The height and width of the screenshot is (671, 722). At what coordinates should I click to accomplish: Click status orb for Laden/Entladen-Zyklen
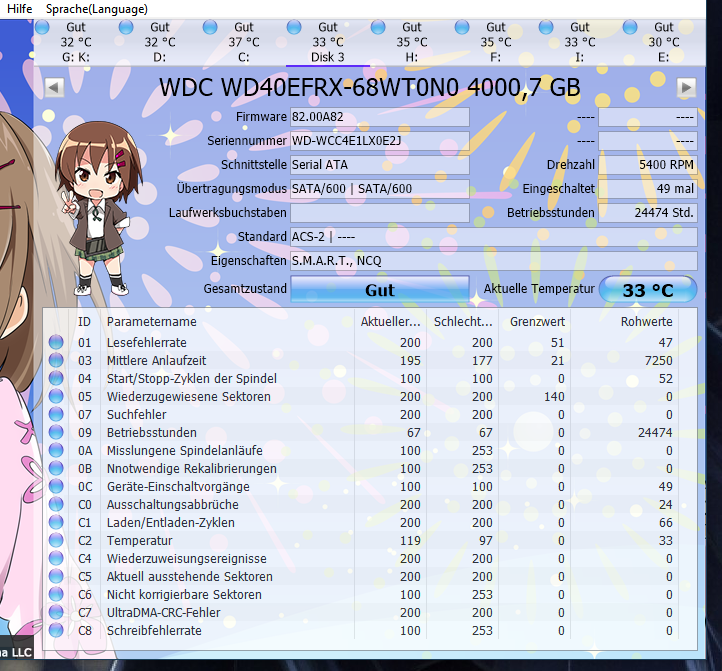[56, 522]
